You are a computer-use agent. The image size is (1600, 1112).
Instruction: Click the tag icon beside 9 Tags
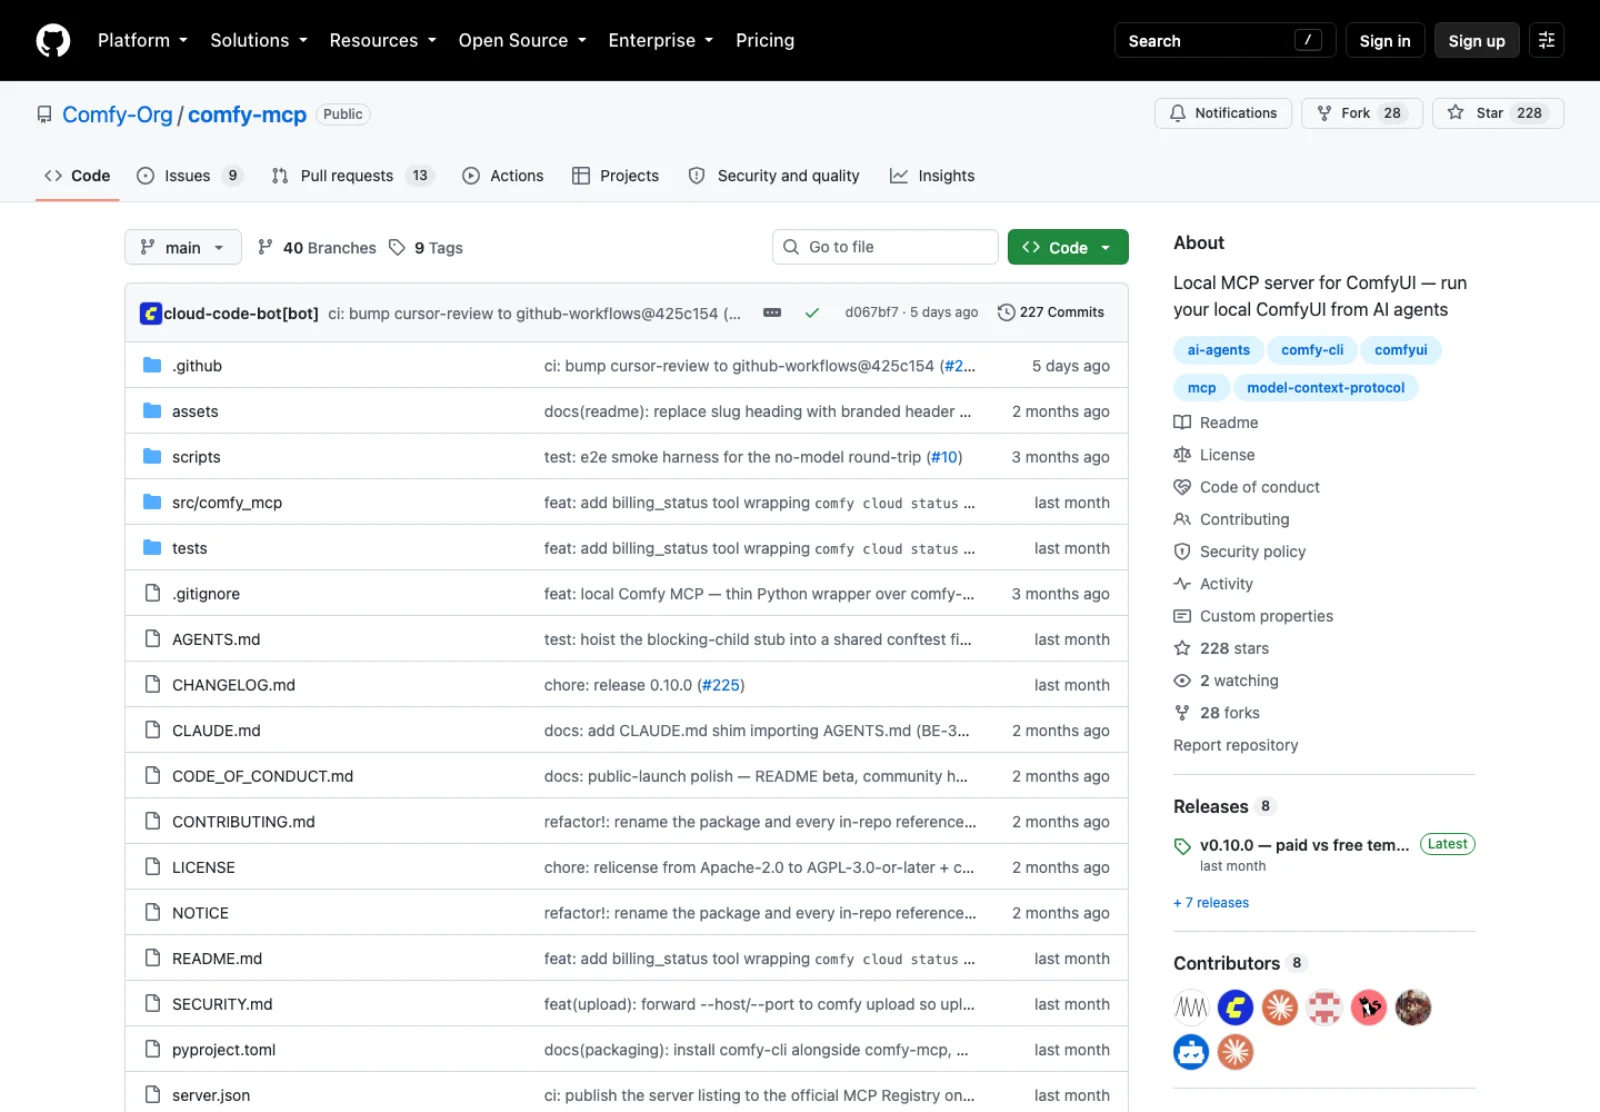click(x=397, y=247)
